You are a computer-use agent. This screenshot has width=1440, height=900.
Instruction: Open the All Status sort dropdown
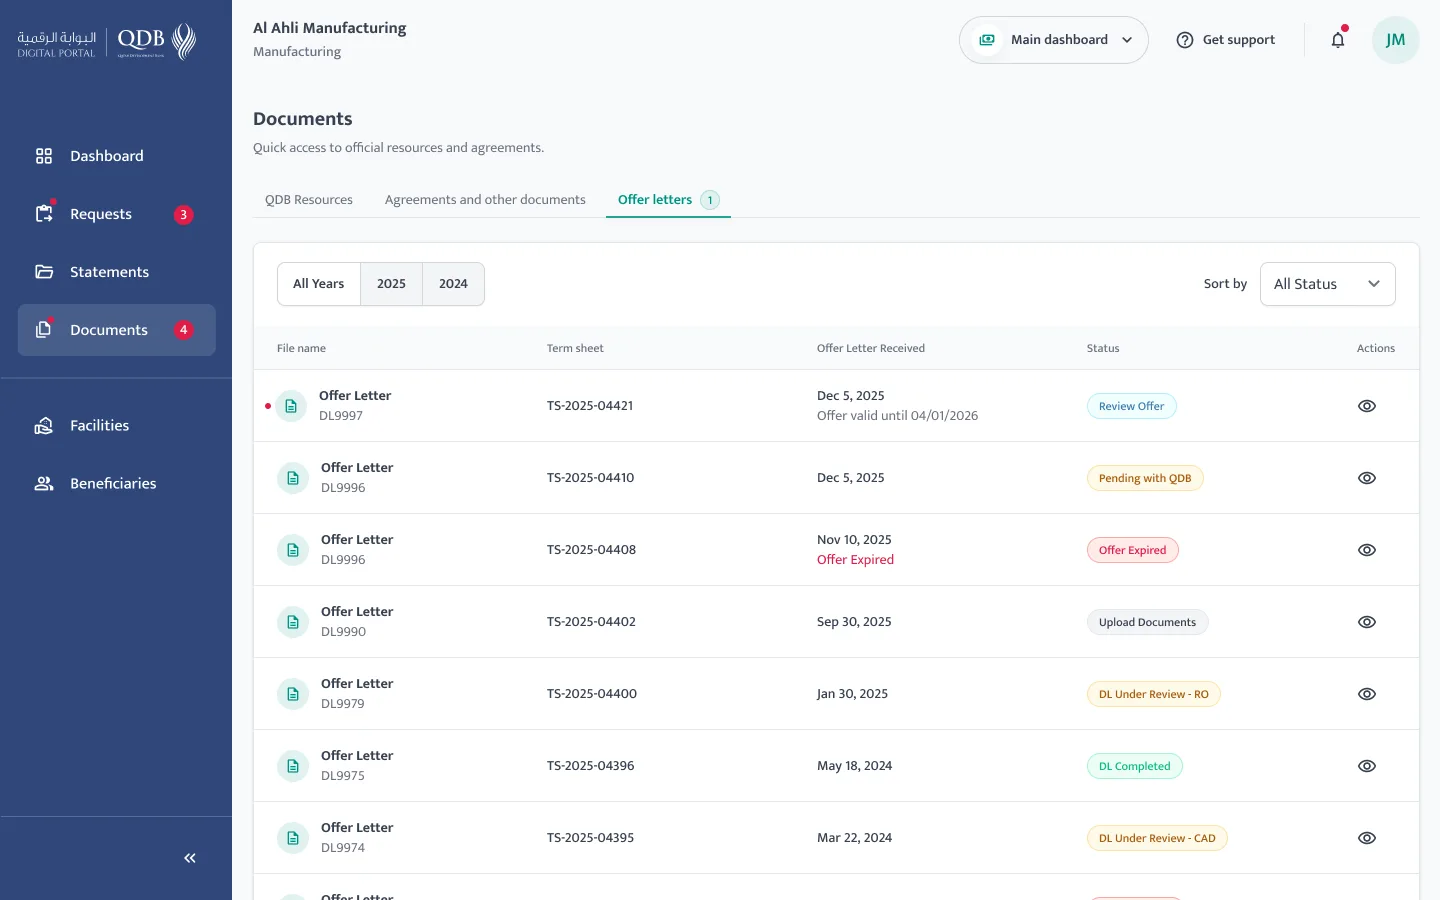pos(1328,284)
